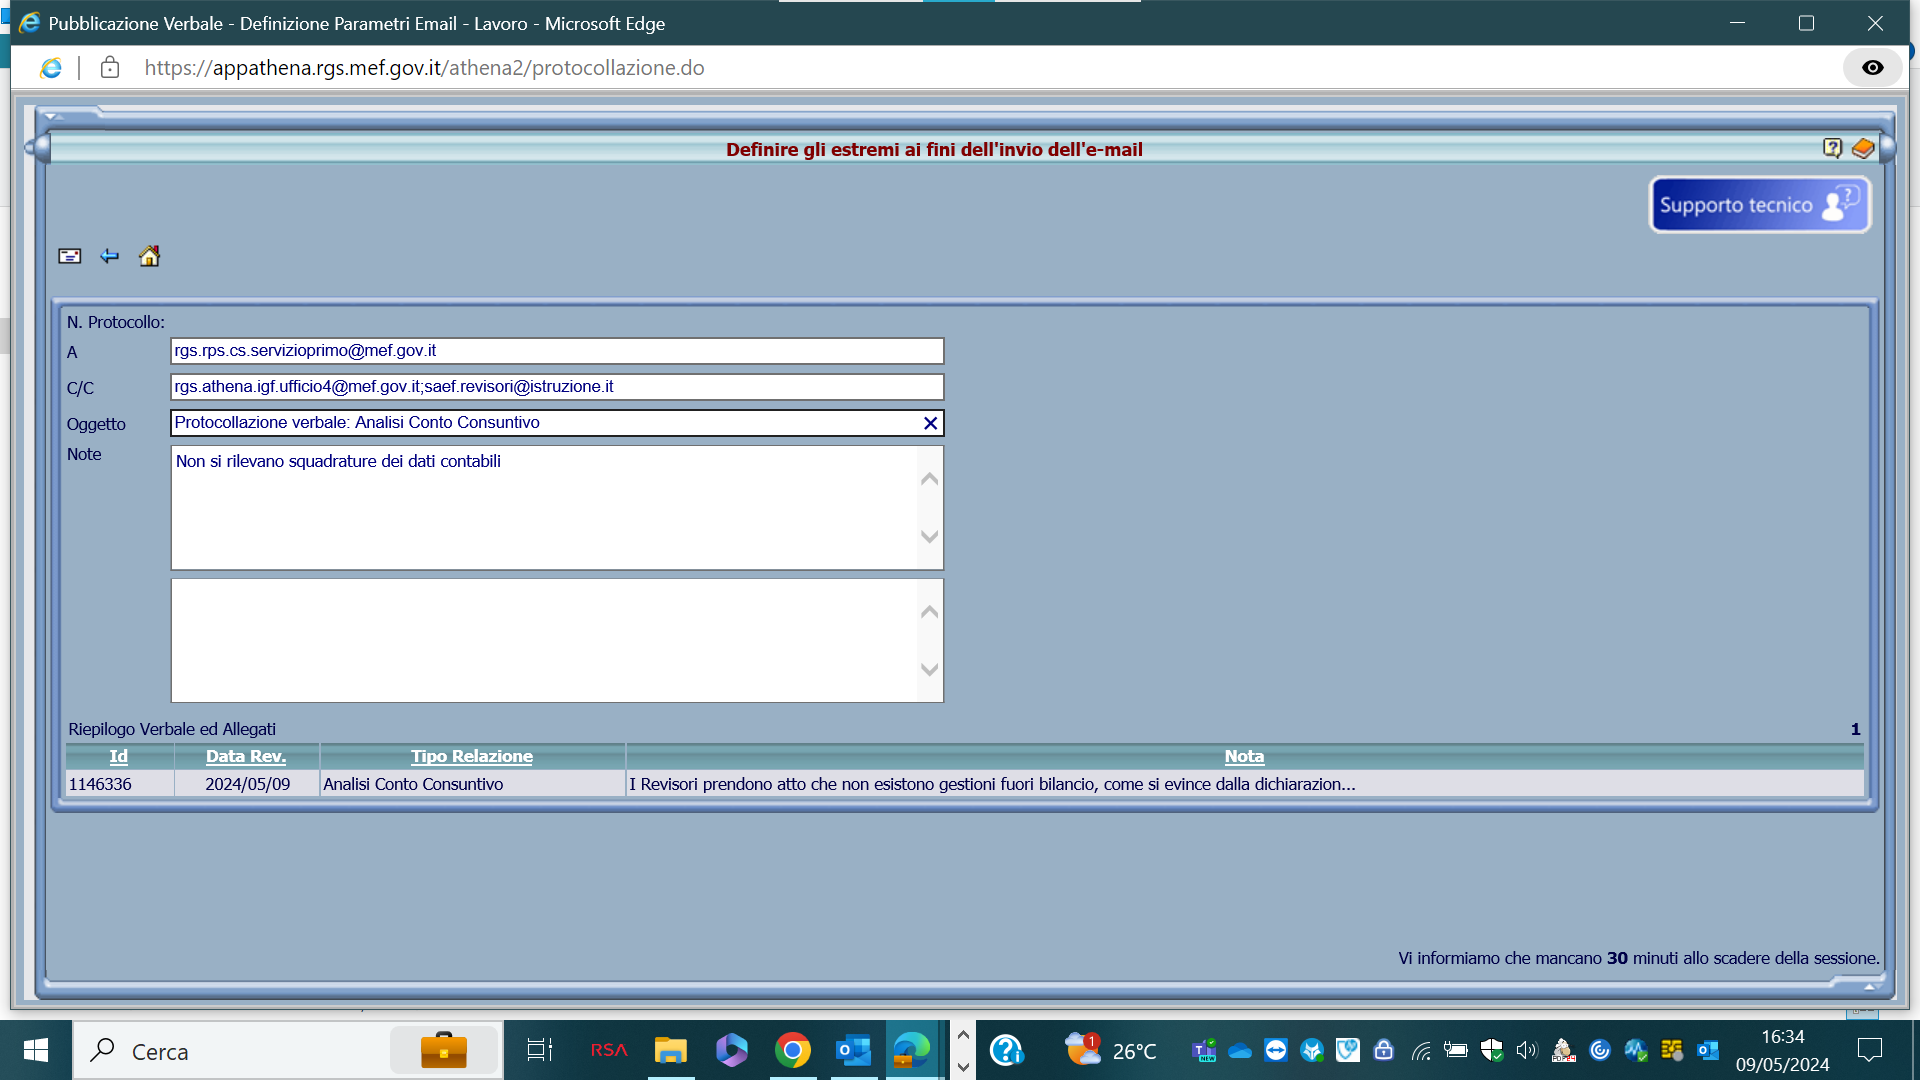This screenshot has height=1080, width=1920.
Task: Sort table by Data Rev. column
Action: 246,756
